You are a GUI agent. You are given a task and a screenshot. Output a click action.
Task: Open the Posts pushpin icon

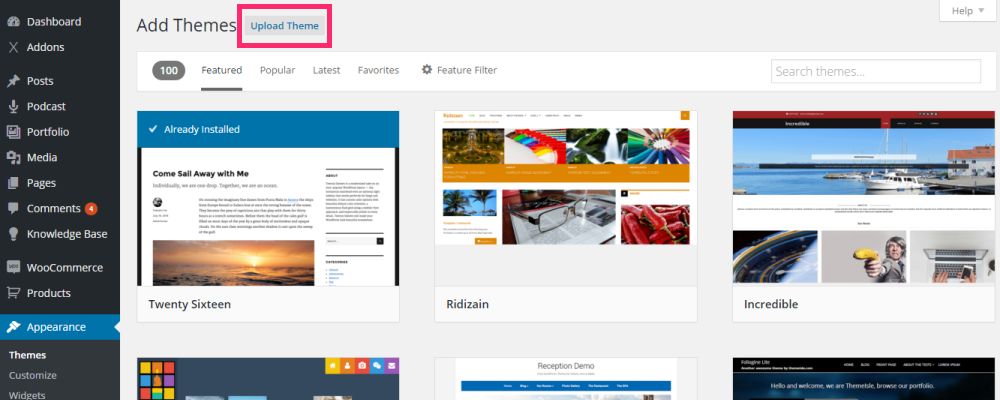[13, 81]
